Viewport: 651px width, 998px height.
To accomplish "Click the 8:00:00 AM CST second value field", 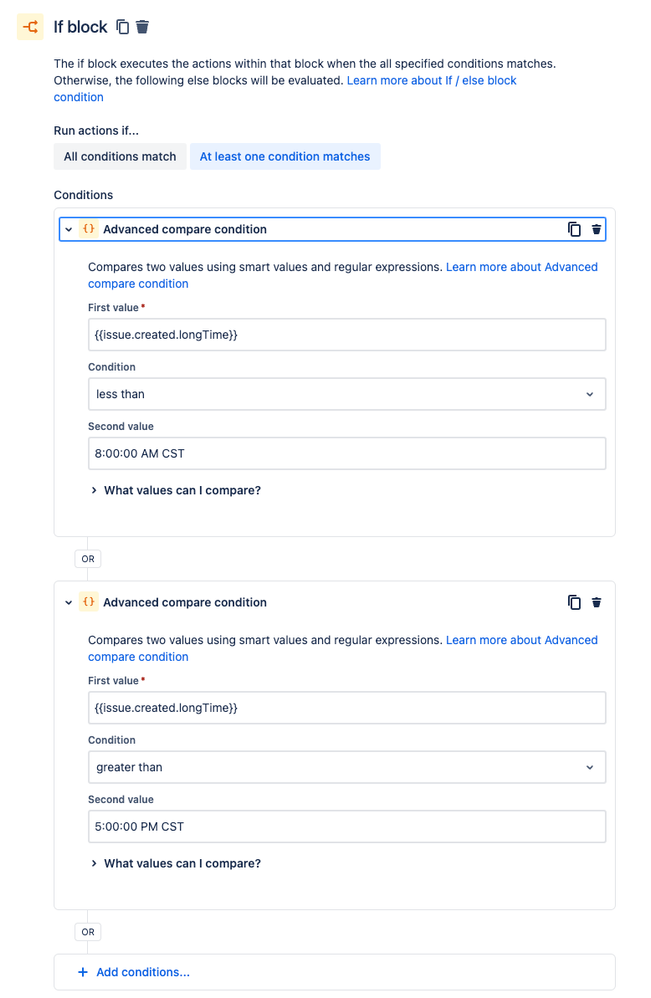I will 346,453.
